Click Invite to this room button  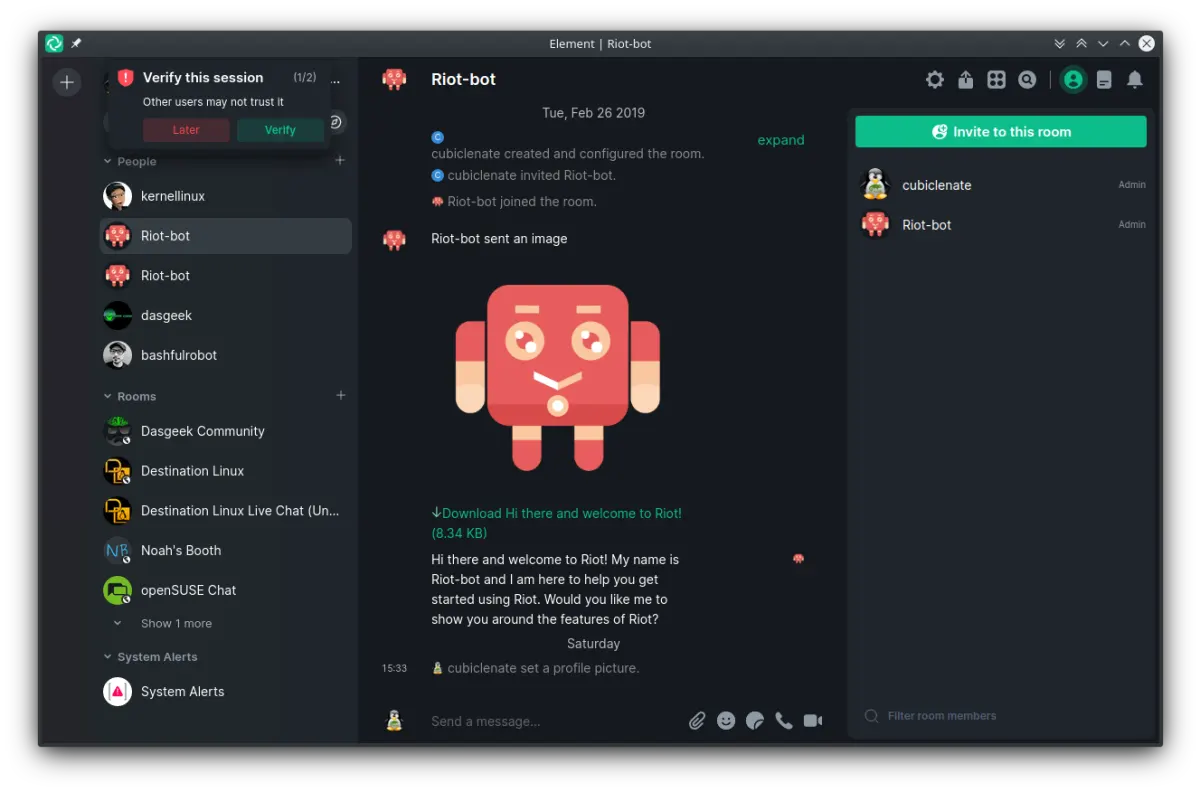click(x=1000, y=132)
